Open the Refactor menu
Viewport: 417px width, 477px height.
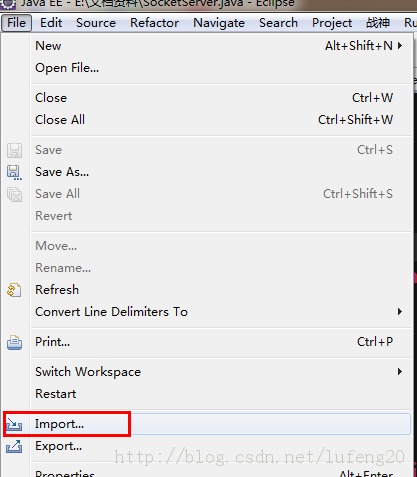tap(154, 23)
